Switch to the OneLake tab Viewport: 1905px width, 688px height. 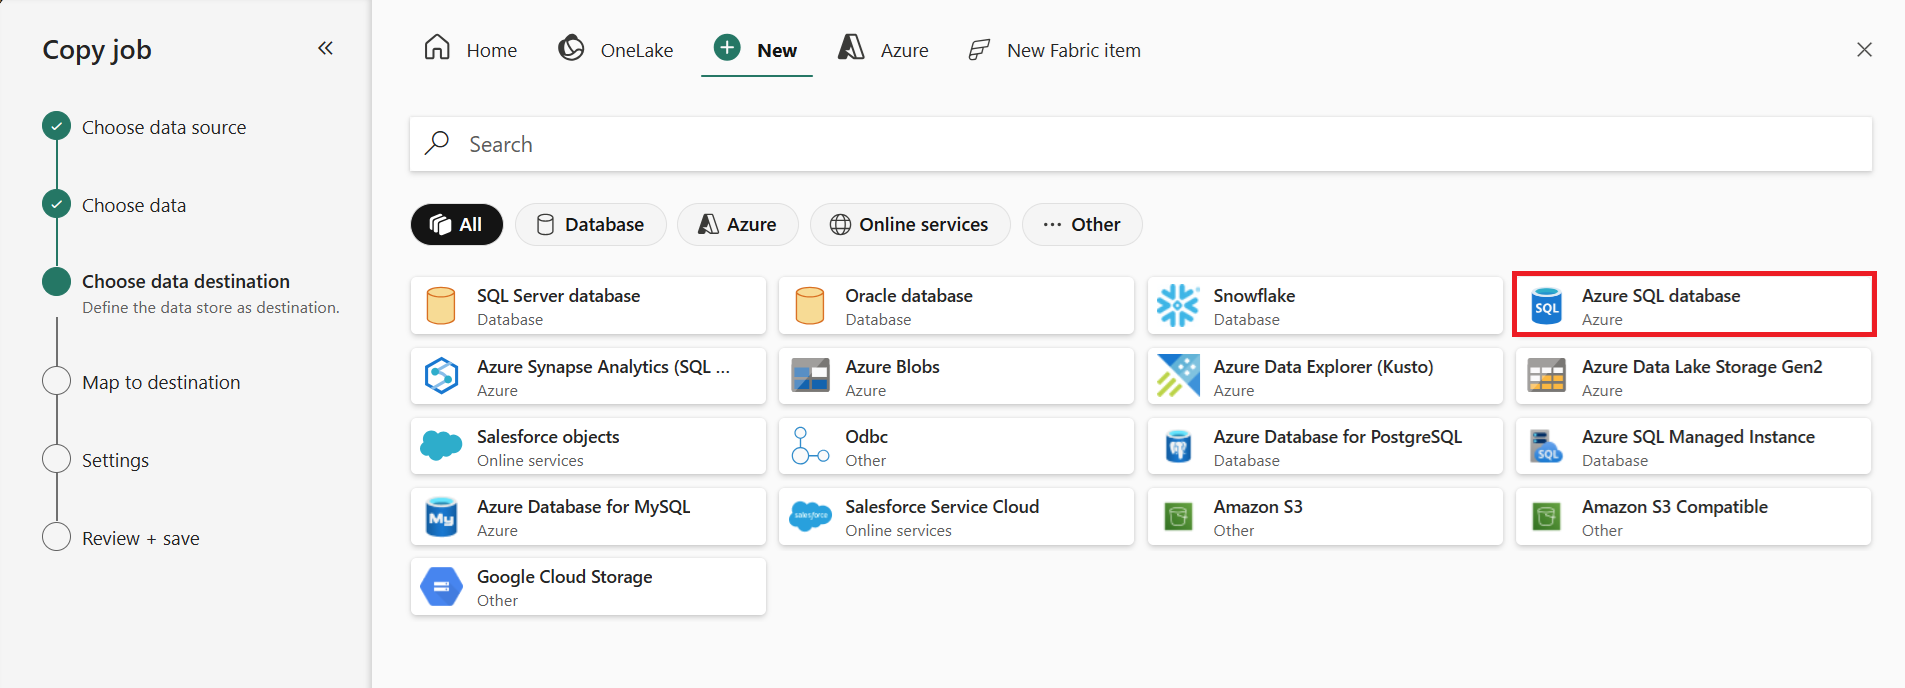615,50
